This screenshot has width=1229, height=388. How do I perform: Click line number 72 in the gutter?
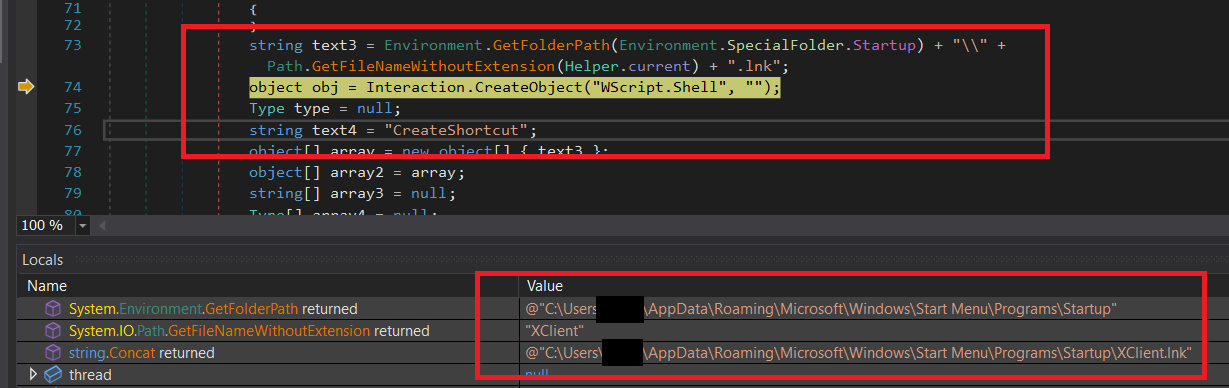click(x=72, y=24)
